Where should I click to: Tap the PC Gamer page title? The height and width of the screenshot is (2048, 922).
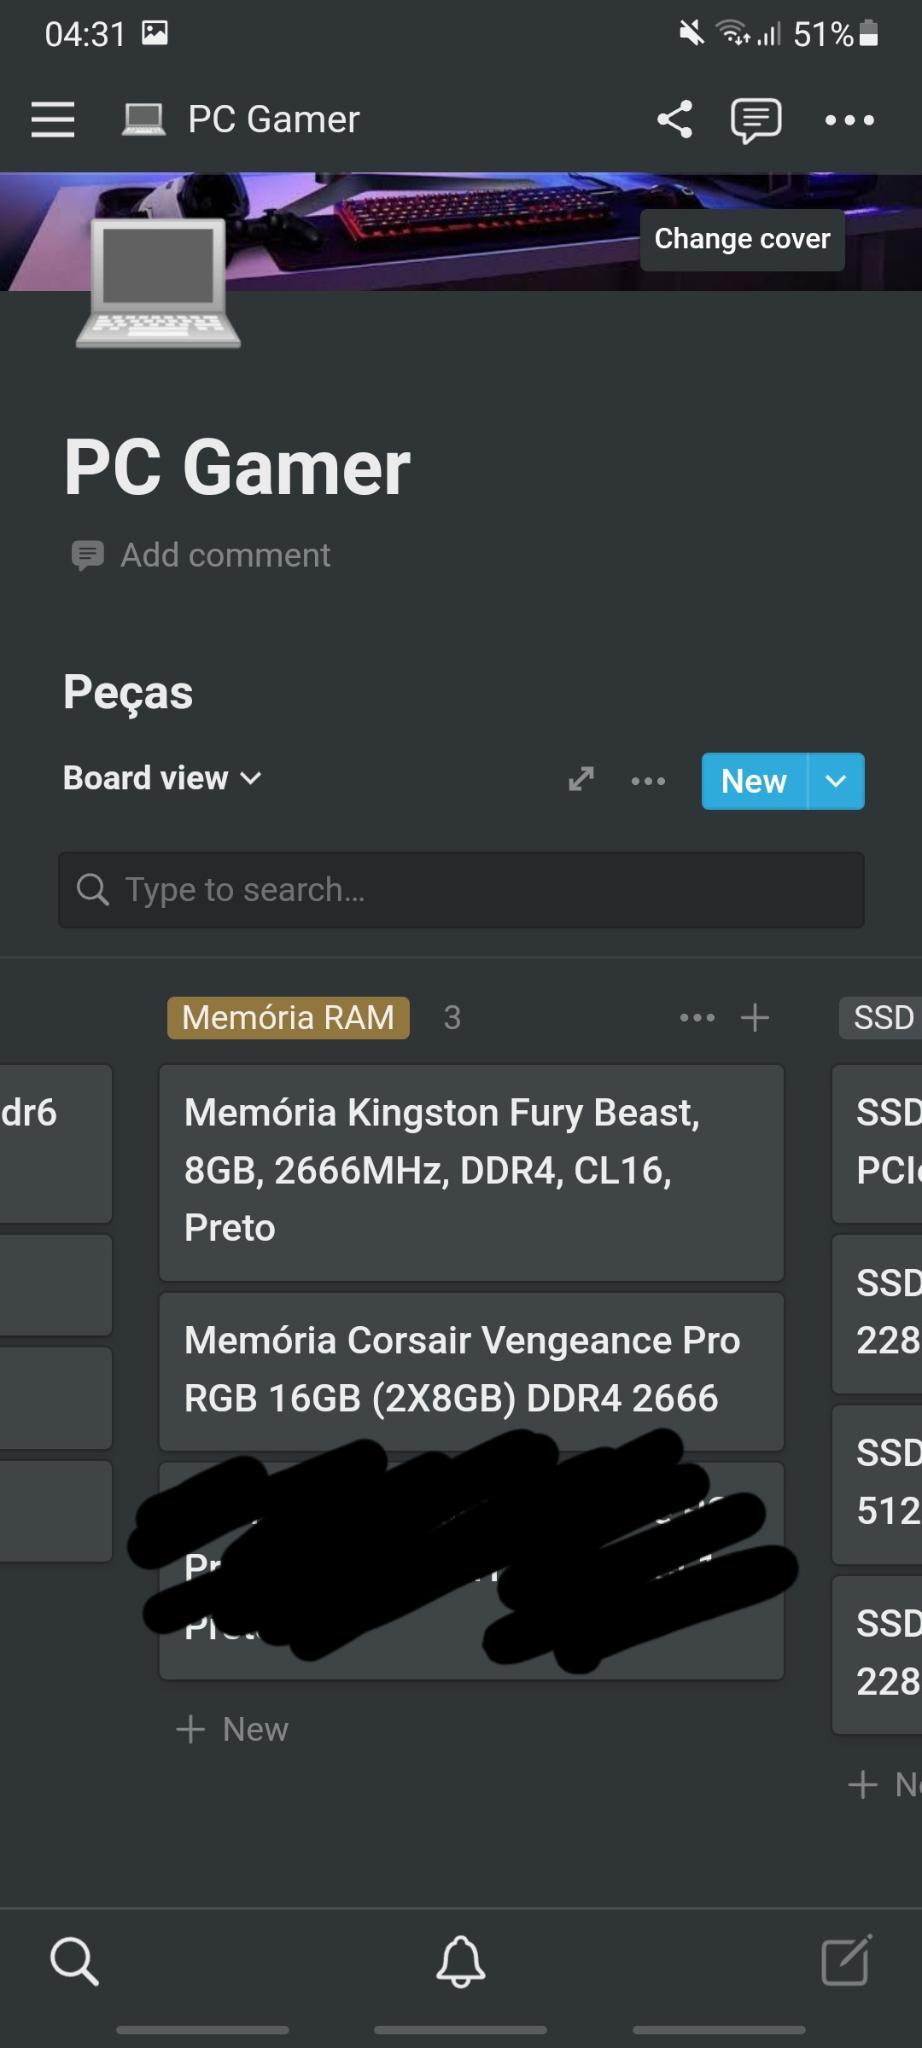coord(237,467)
